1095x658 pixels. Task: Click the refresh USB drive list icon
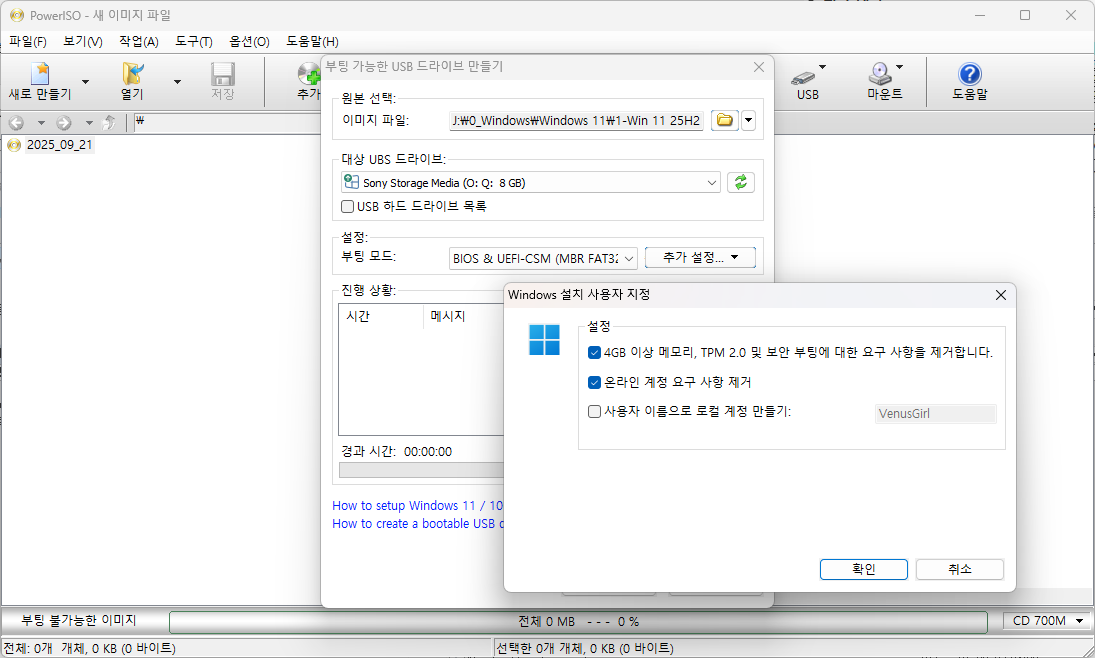[x=740, y=182]
